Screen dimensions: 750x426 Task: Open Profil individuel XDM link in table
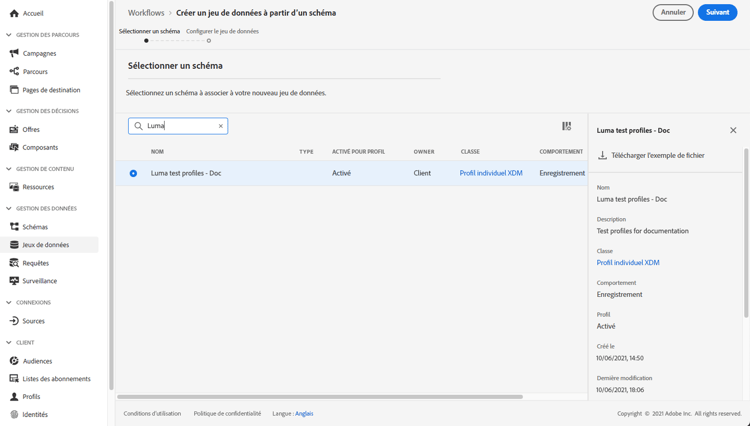491,173
